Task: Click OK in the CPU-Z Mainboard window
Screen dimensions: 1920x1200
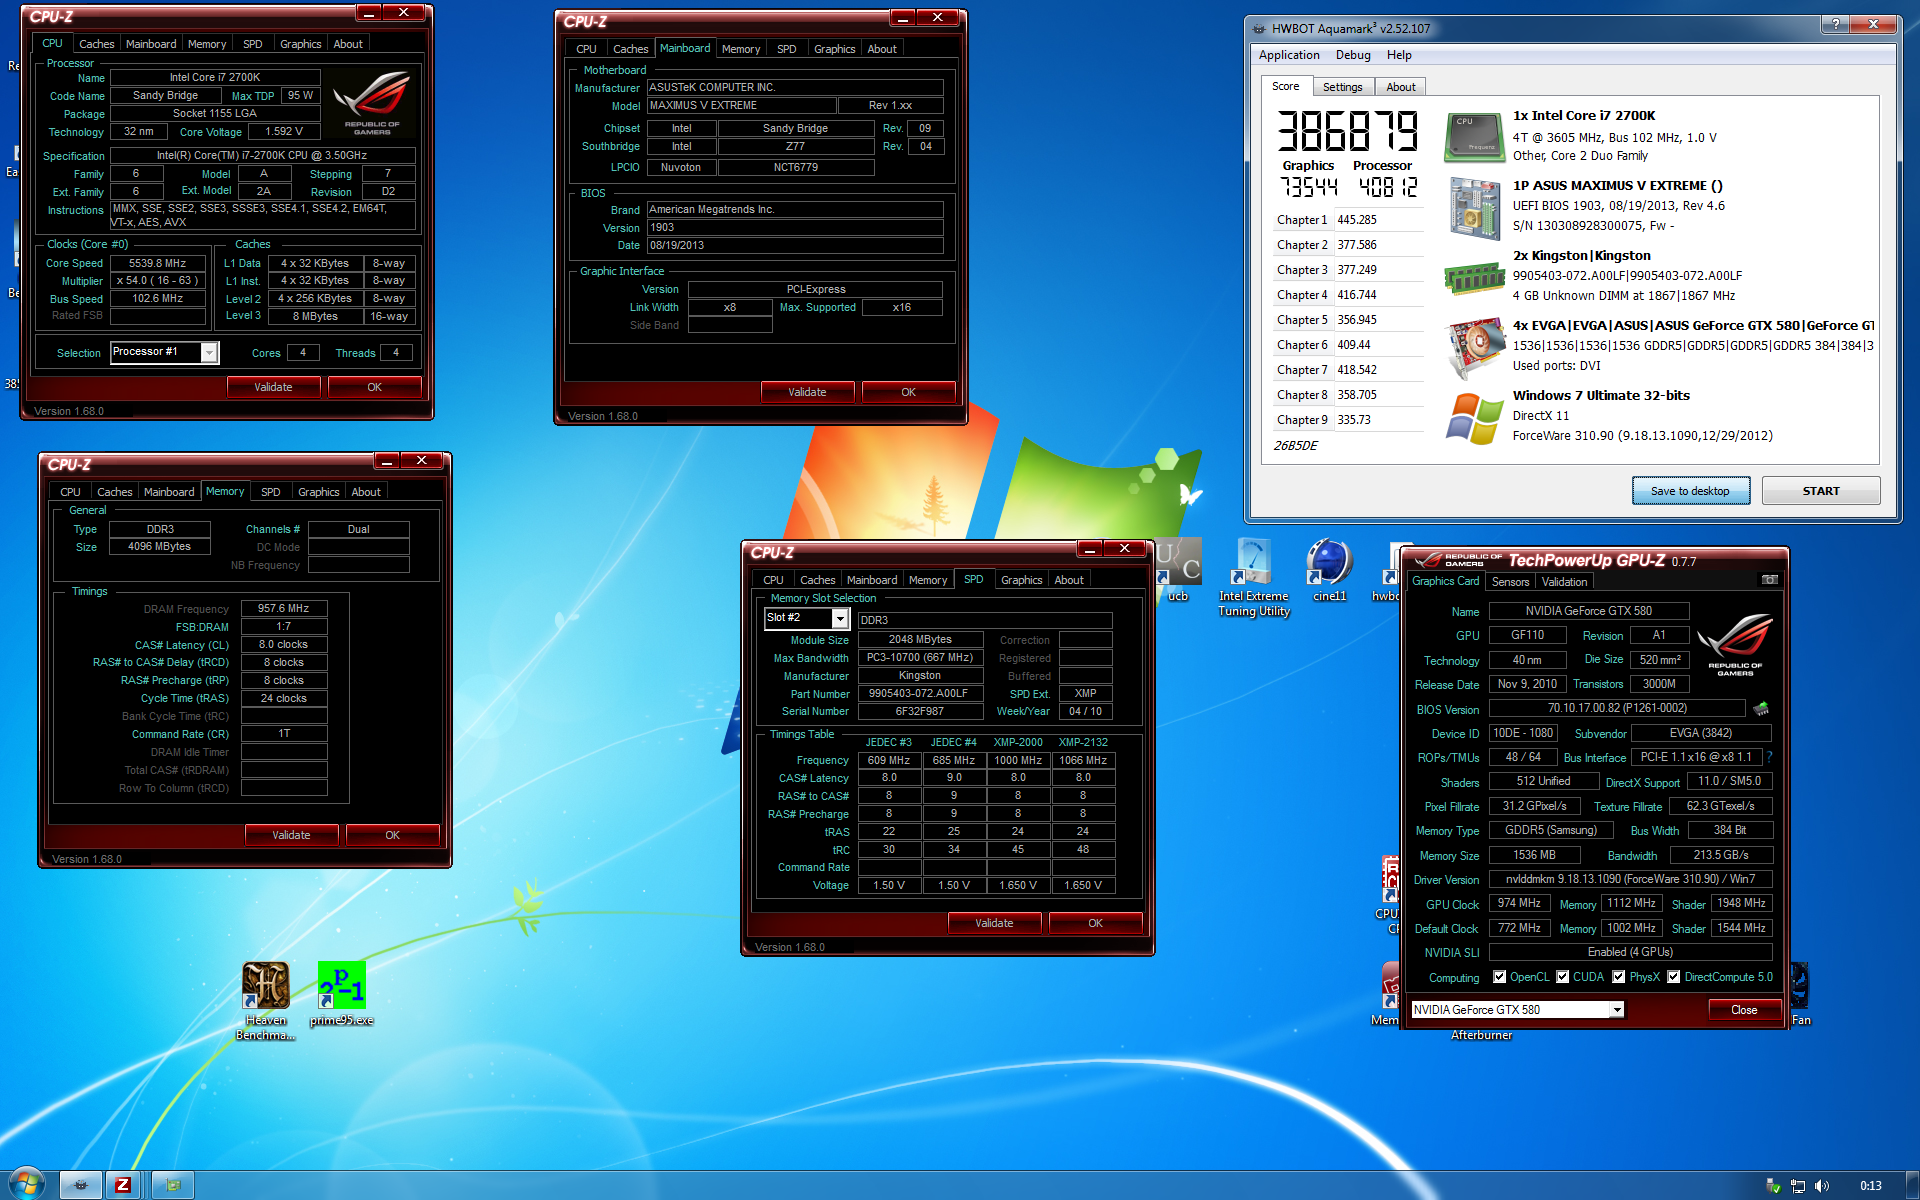Action: 908,392
